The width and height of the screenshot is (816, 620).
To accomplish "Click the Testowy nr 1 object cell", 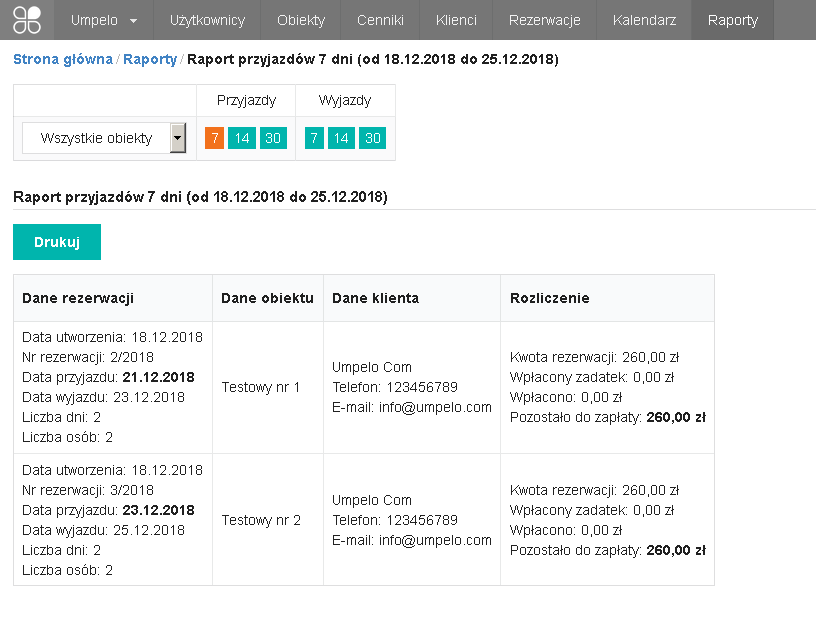I will pos(261,387).
